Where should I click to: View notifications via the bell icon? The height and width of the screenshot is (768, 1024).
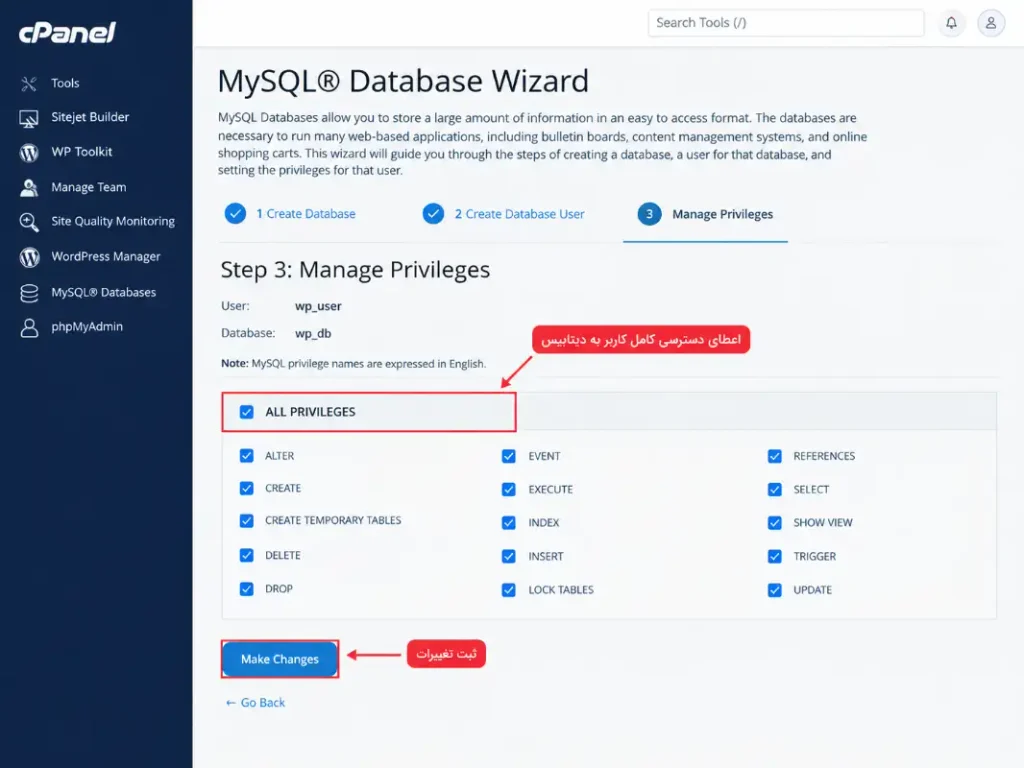(952, 23)
